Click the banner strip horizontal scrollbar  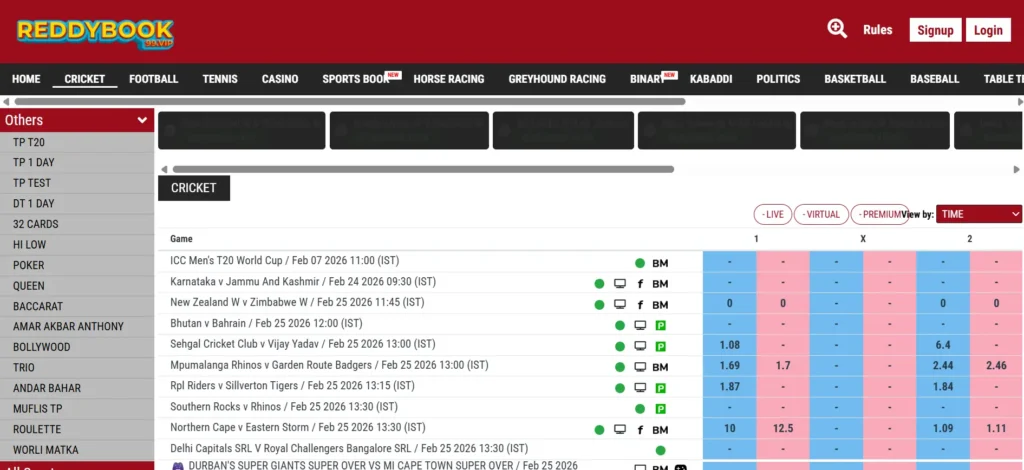click(x=423, y=169)
